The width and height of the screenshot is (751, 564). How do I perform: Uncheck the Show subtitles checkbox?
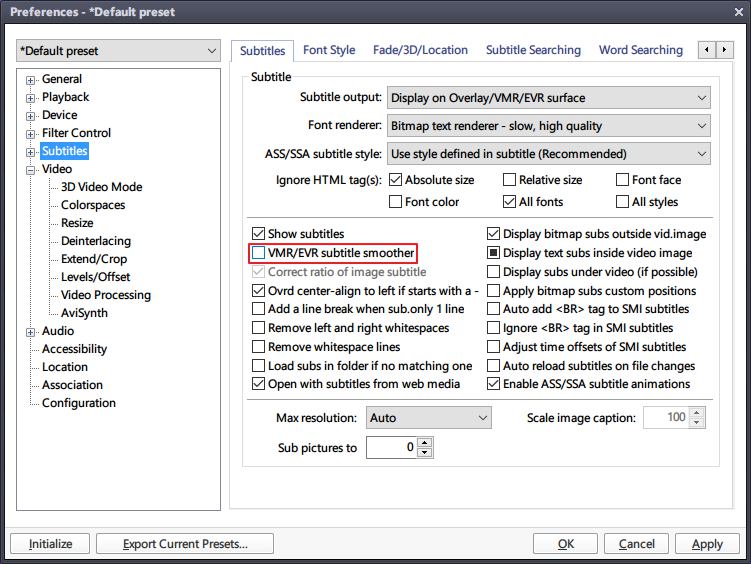click(260, 234)
